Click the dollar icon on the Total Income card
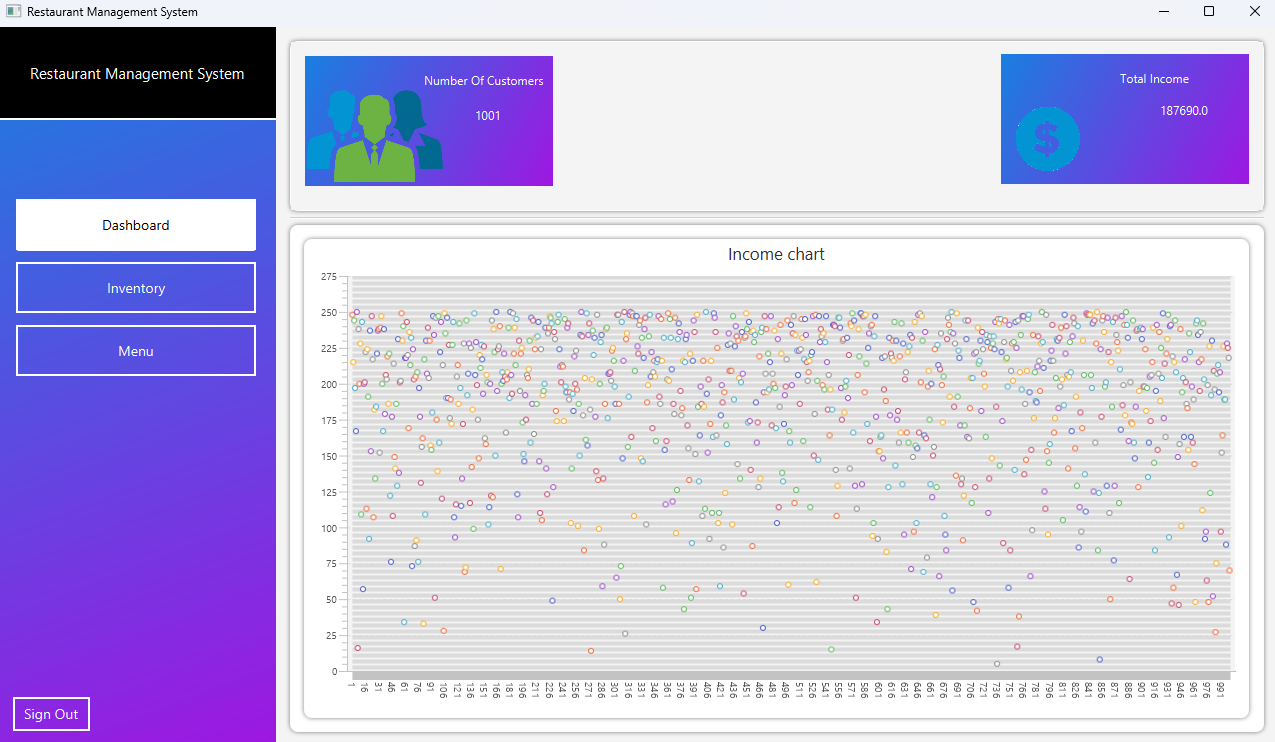Screen dimensions: 1275x742 1047,139
